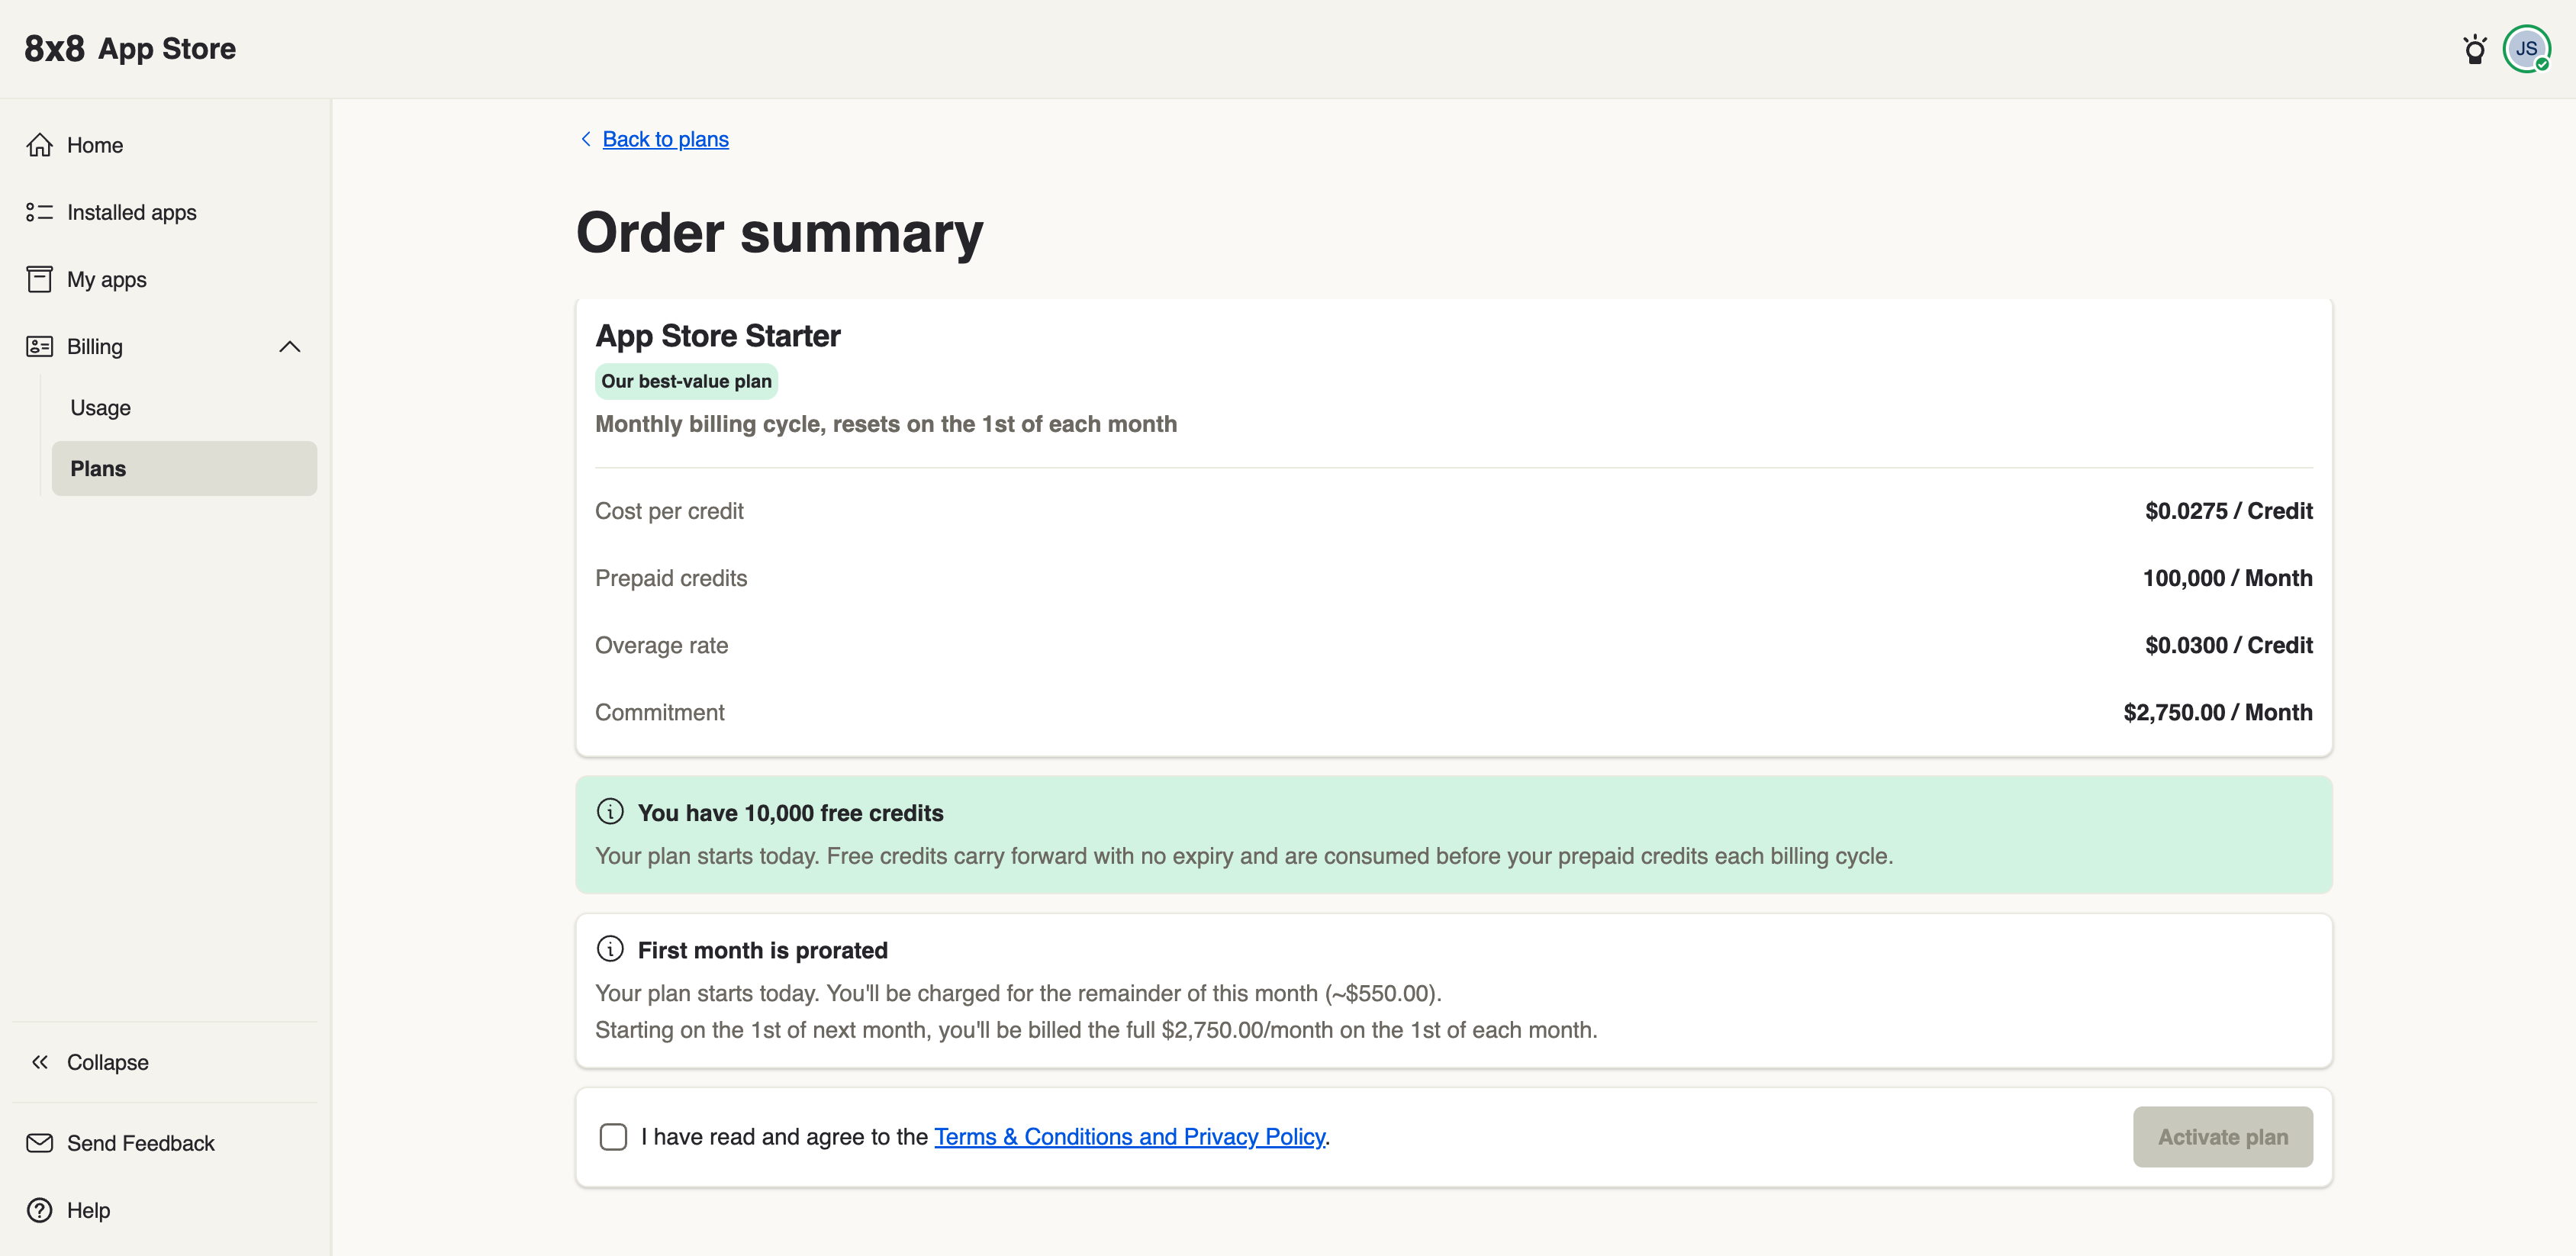Click the Prepaid credits label

(671, 578)
